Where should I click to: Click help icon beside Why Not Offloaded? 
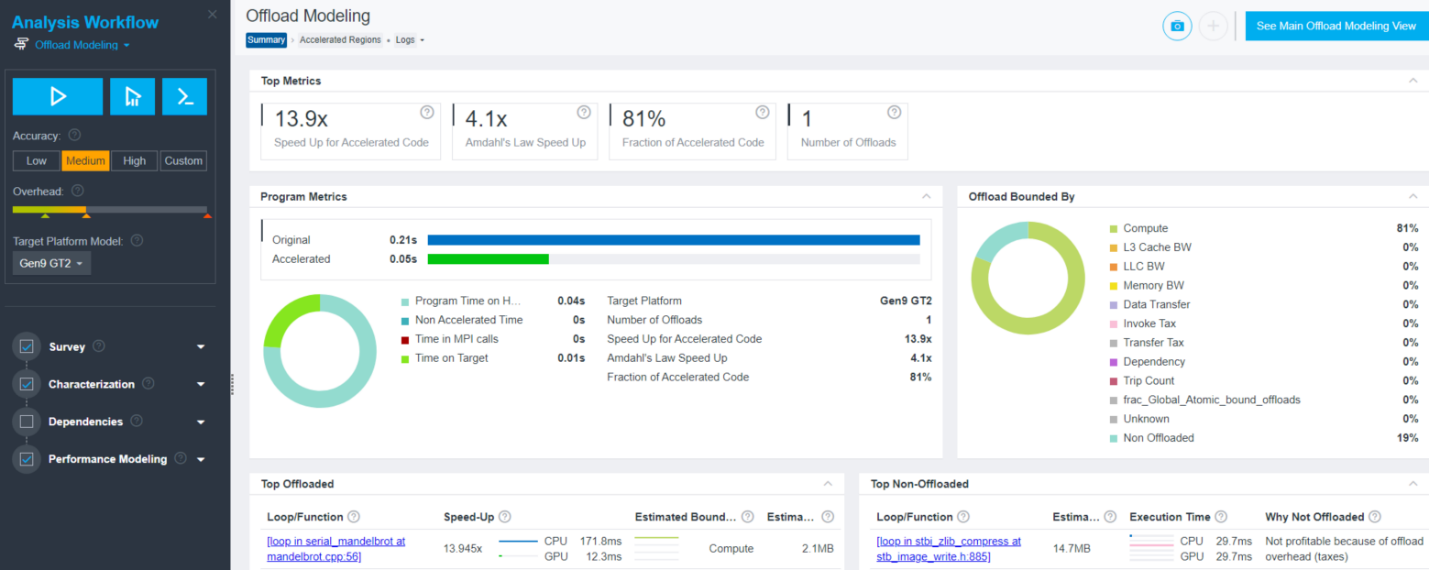tap(1375, 517)
